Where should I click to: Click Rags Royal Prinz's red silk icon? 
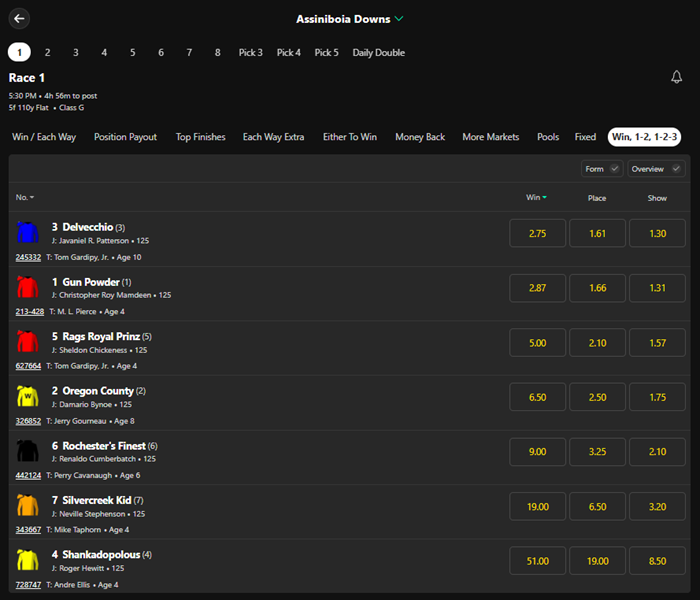pos(28,341)
